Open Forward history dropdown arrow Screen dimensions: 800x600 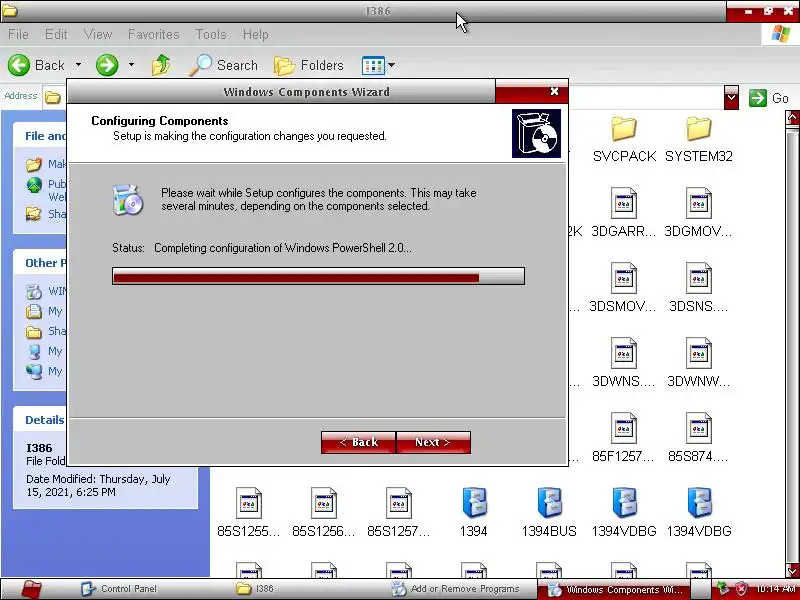[x=131, y=65]
